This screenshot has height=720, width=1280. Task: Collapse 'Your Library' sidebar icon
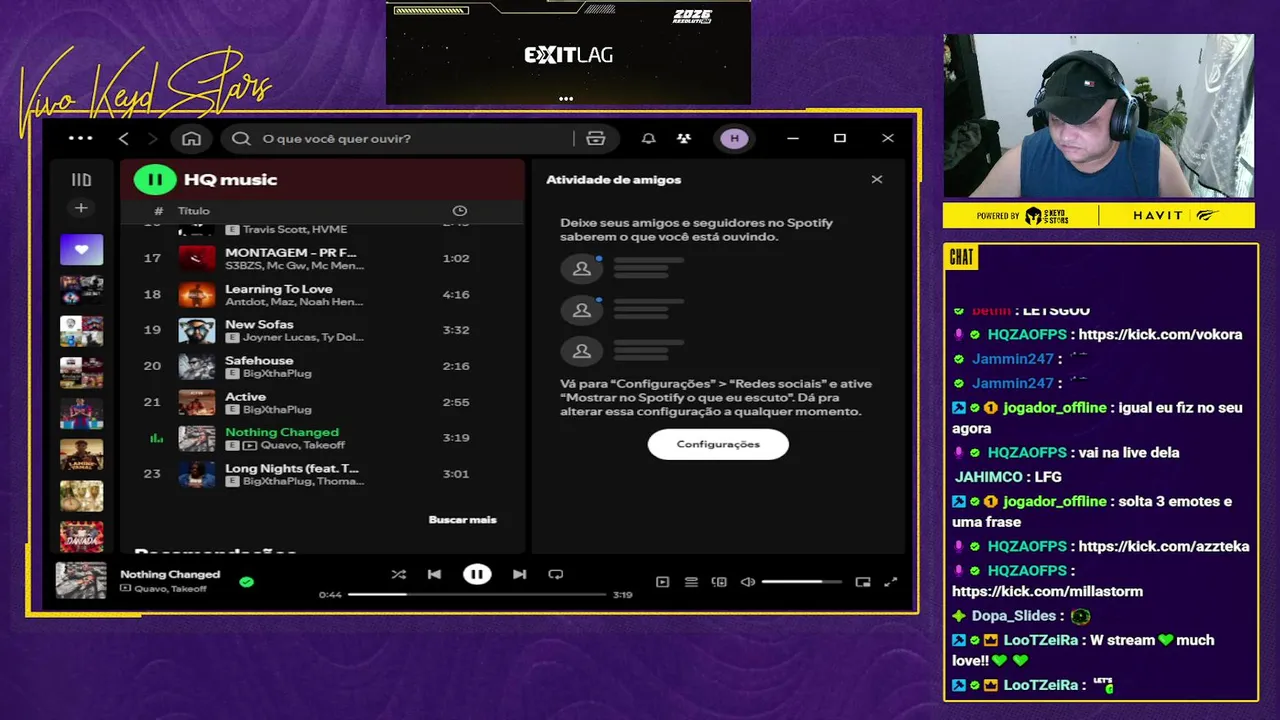[81, 180]
